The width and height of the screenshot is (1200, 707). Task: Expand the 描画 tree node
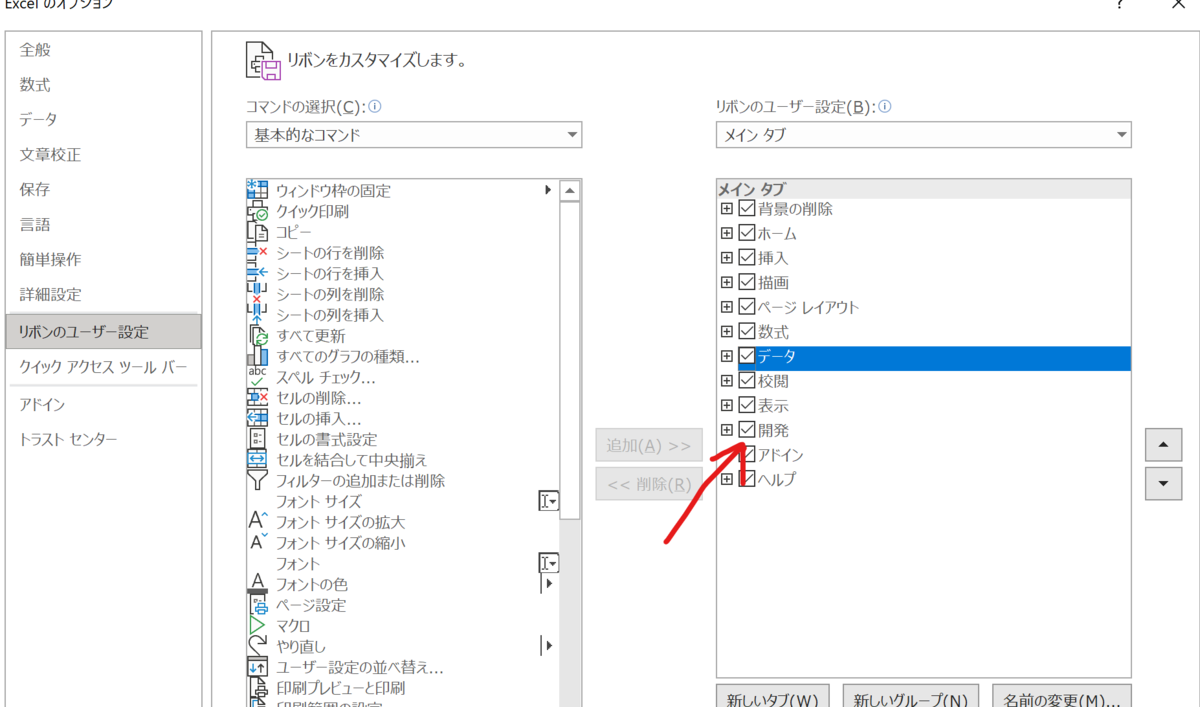pyautogui.click(x=727, y=282)
